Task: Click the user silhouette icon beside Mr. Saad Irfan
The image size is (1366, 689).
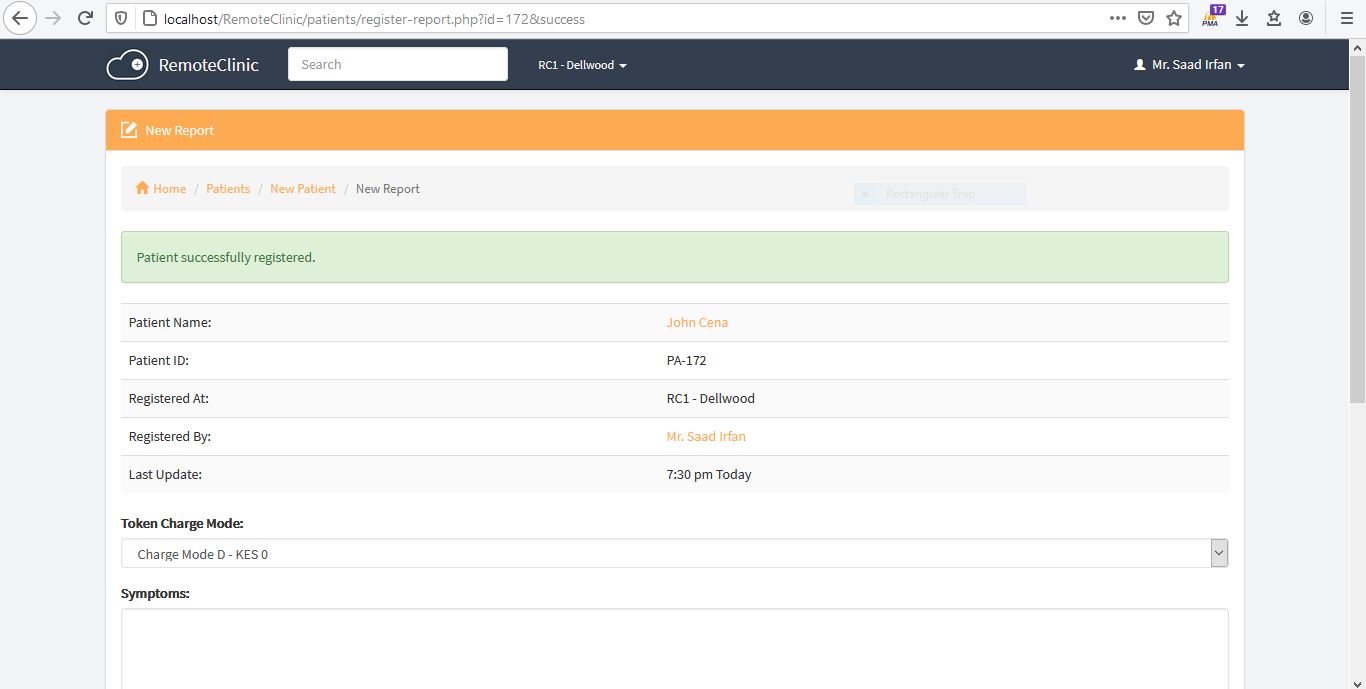Action: [x=1139, y=65]
